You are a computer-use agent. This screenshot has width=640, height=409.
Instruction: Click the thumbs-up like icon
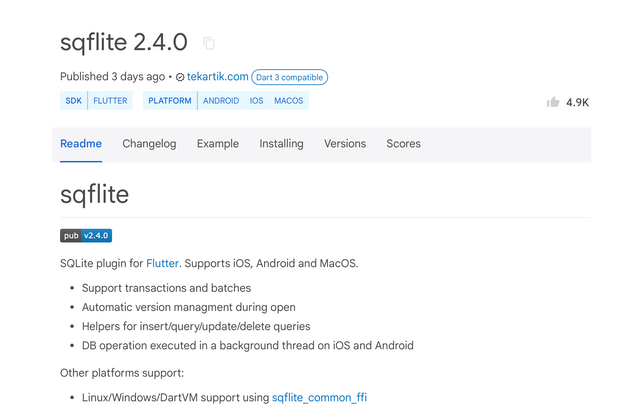(553, 102)
